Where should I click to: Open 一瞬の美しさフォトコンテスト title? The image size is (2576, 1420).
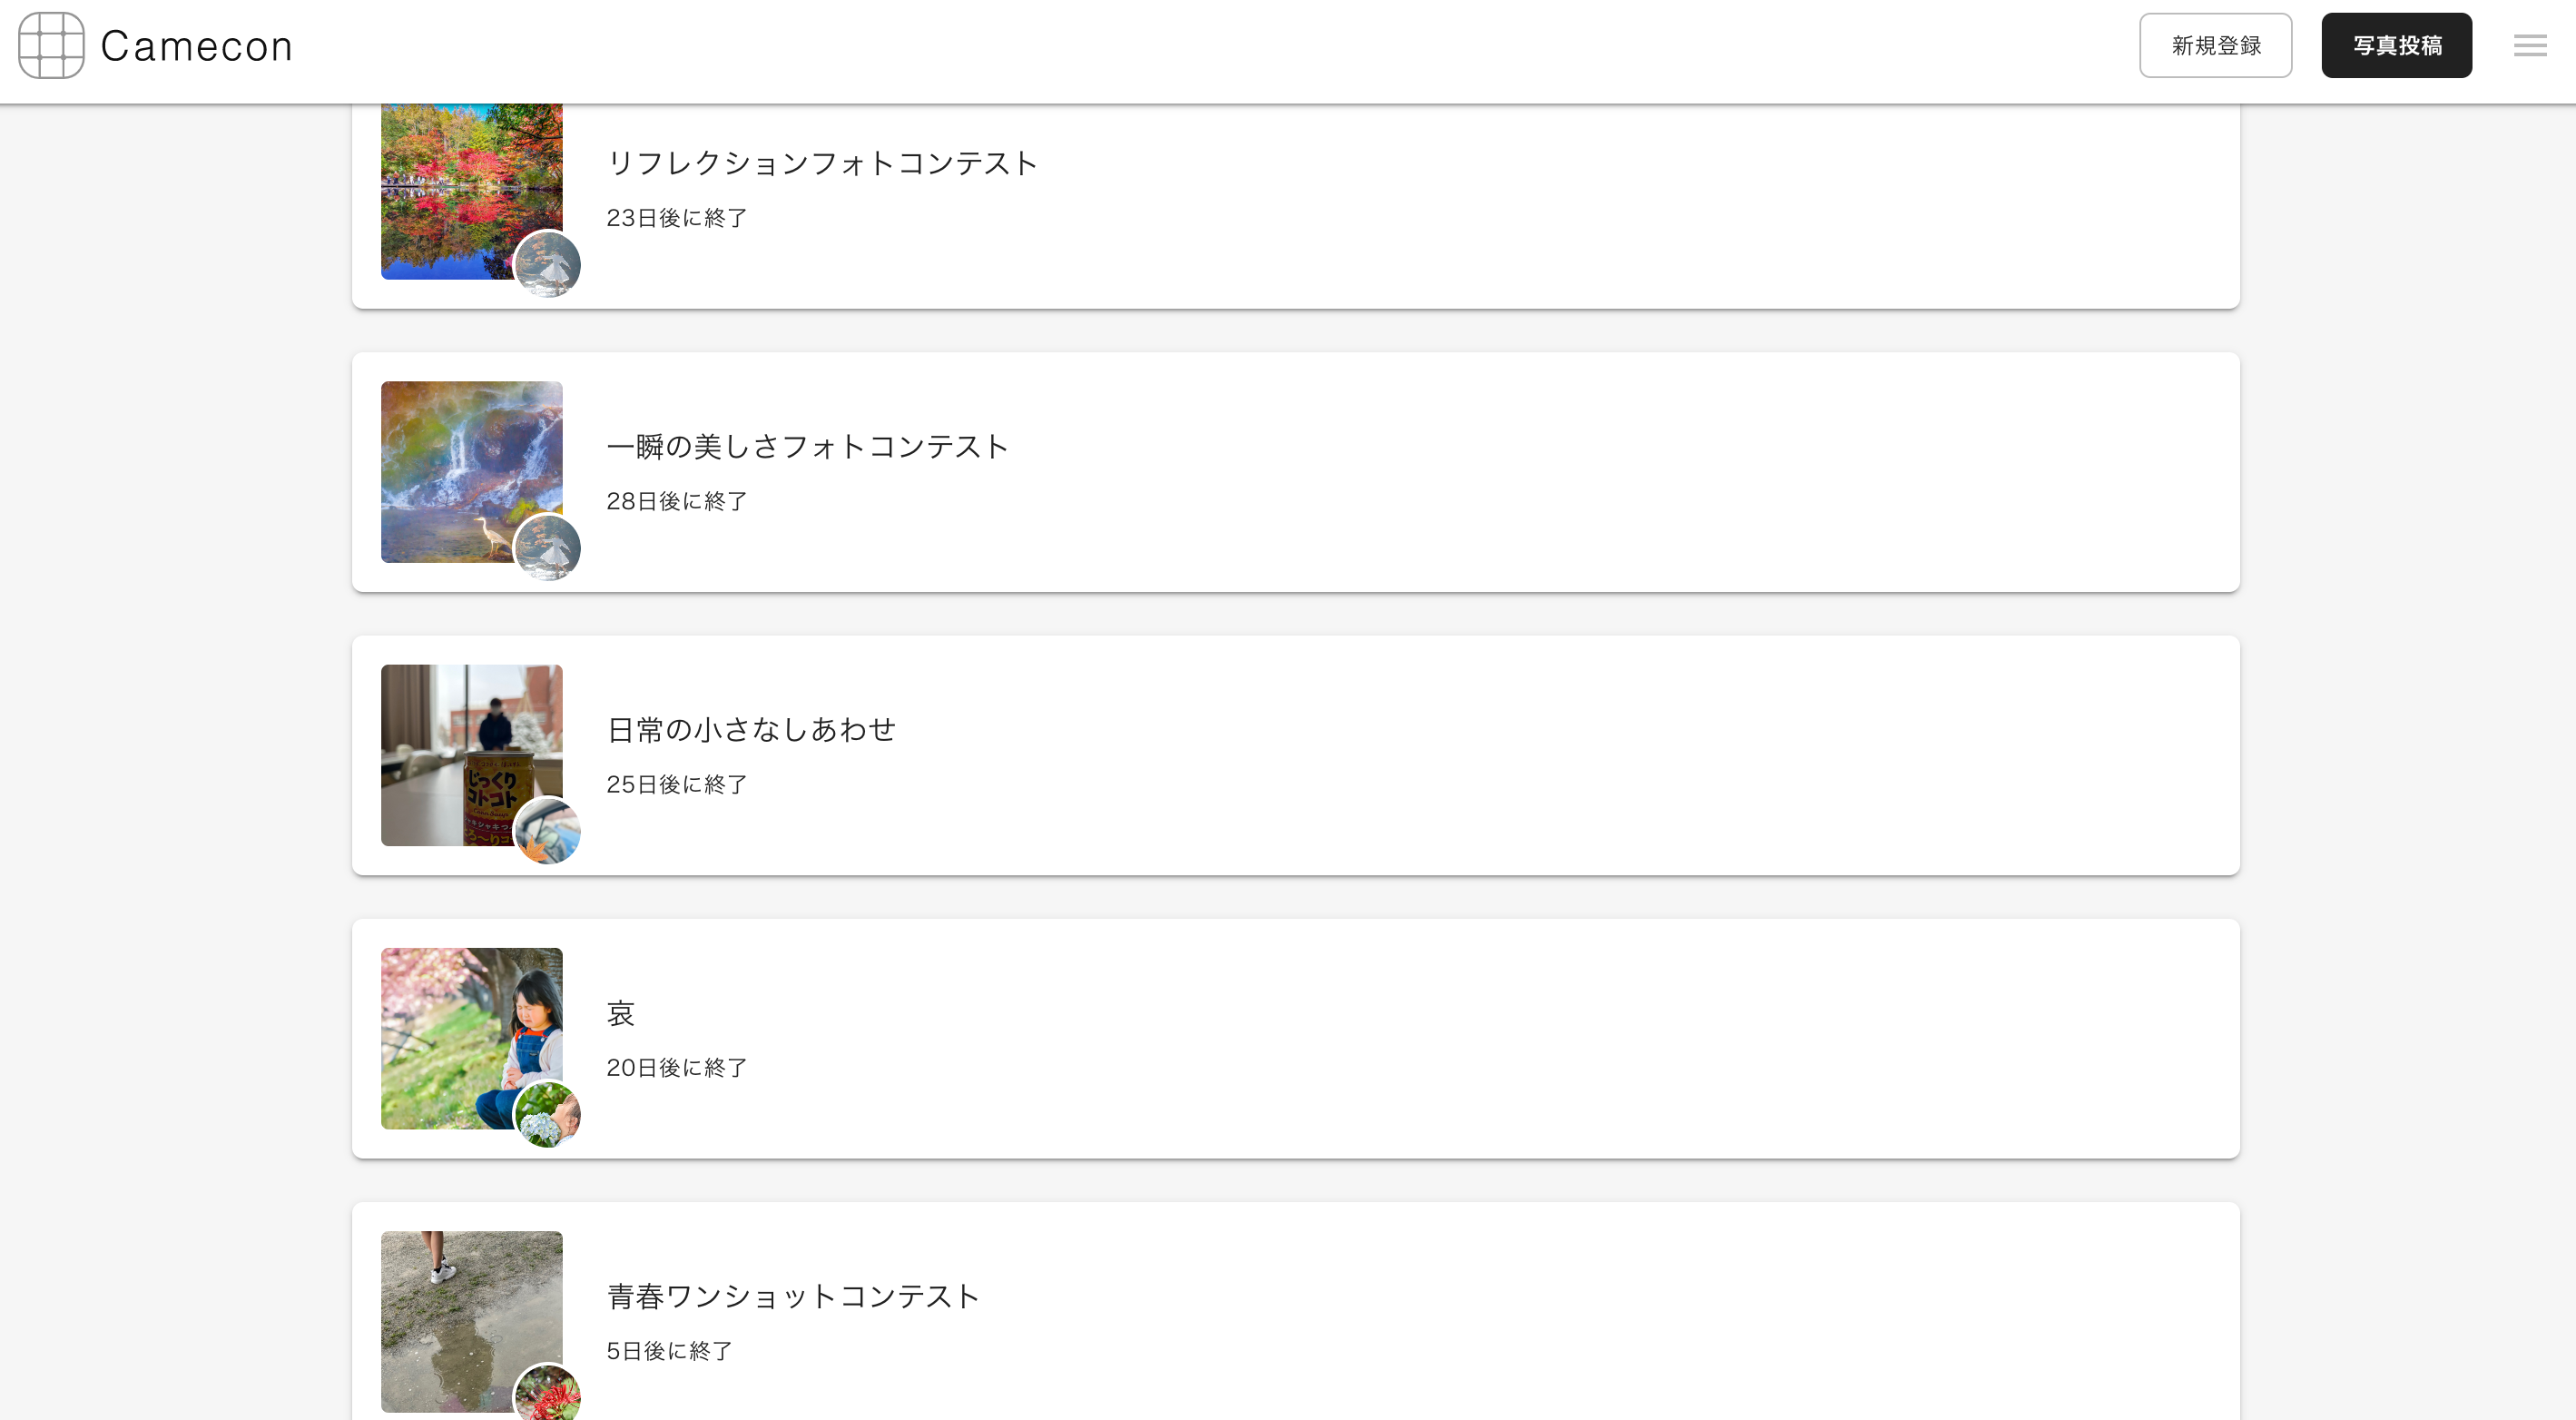(807, 446)
